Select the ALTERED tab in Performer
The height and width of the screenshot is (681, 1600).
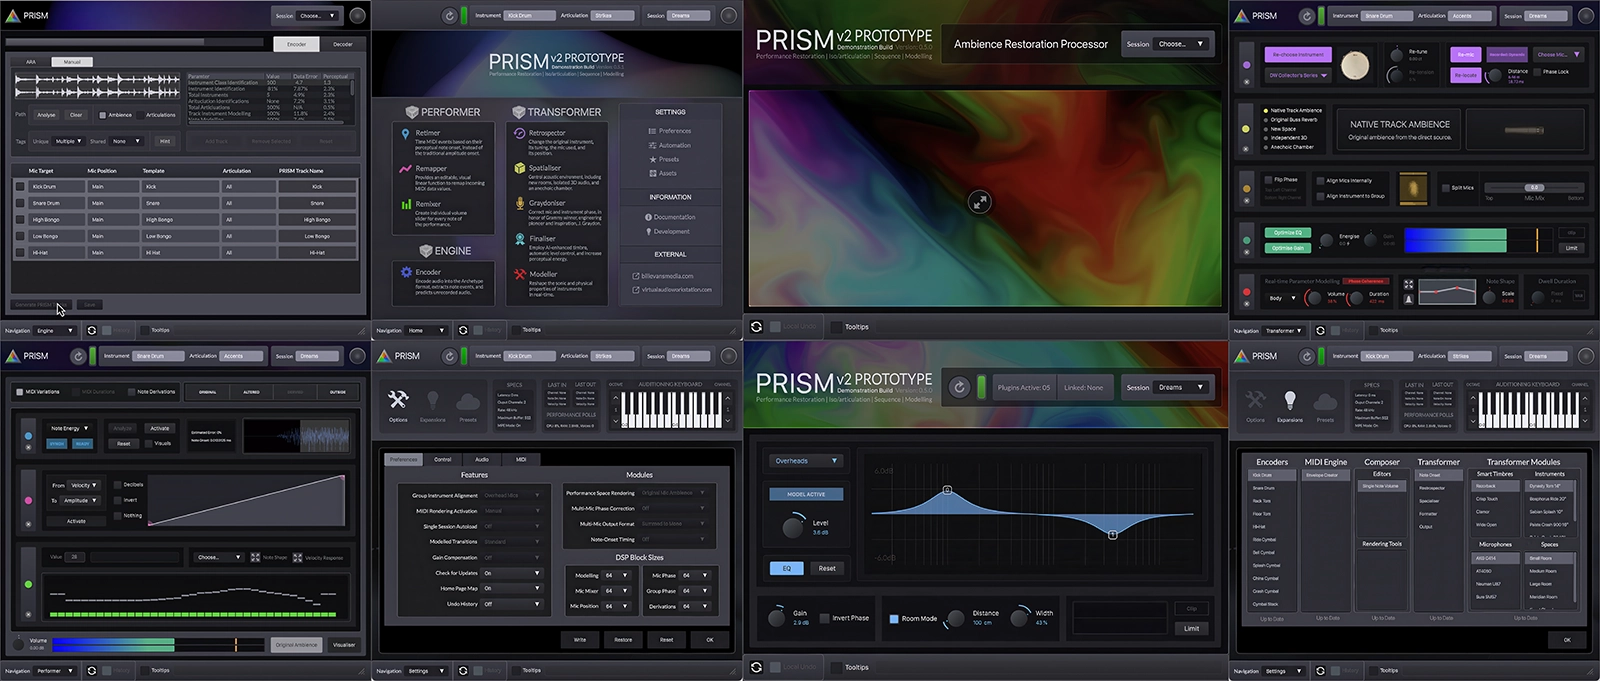(x=251, y=392)
